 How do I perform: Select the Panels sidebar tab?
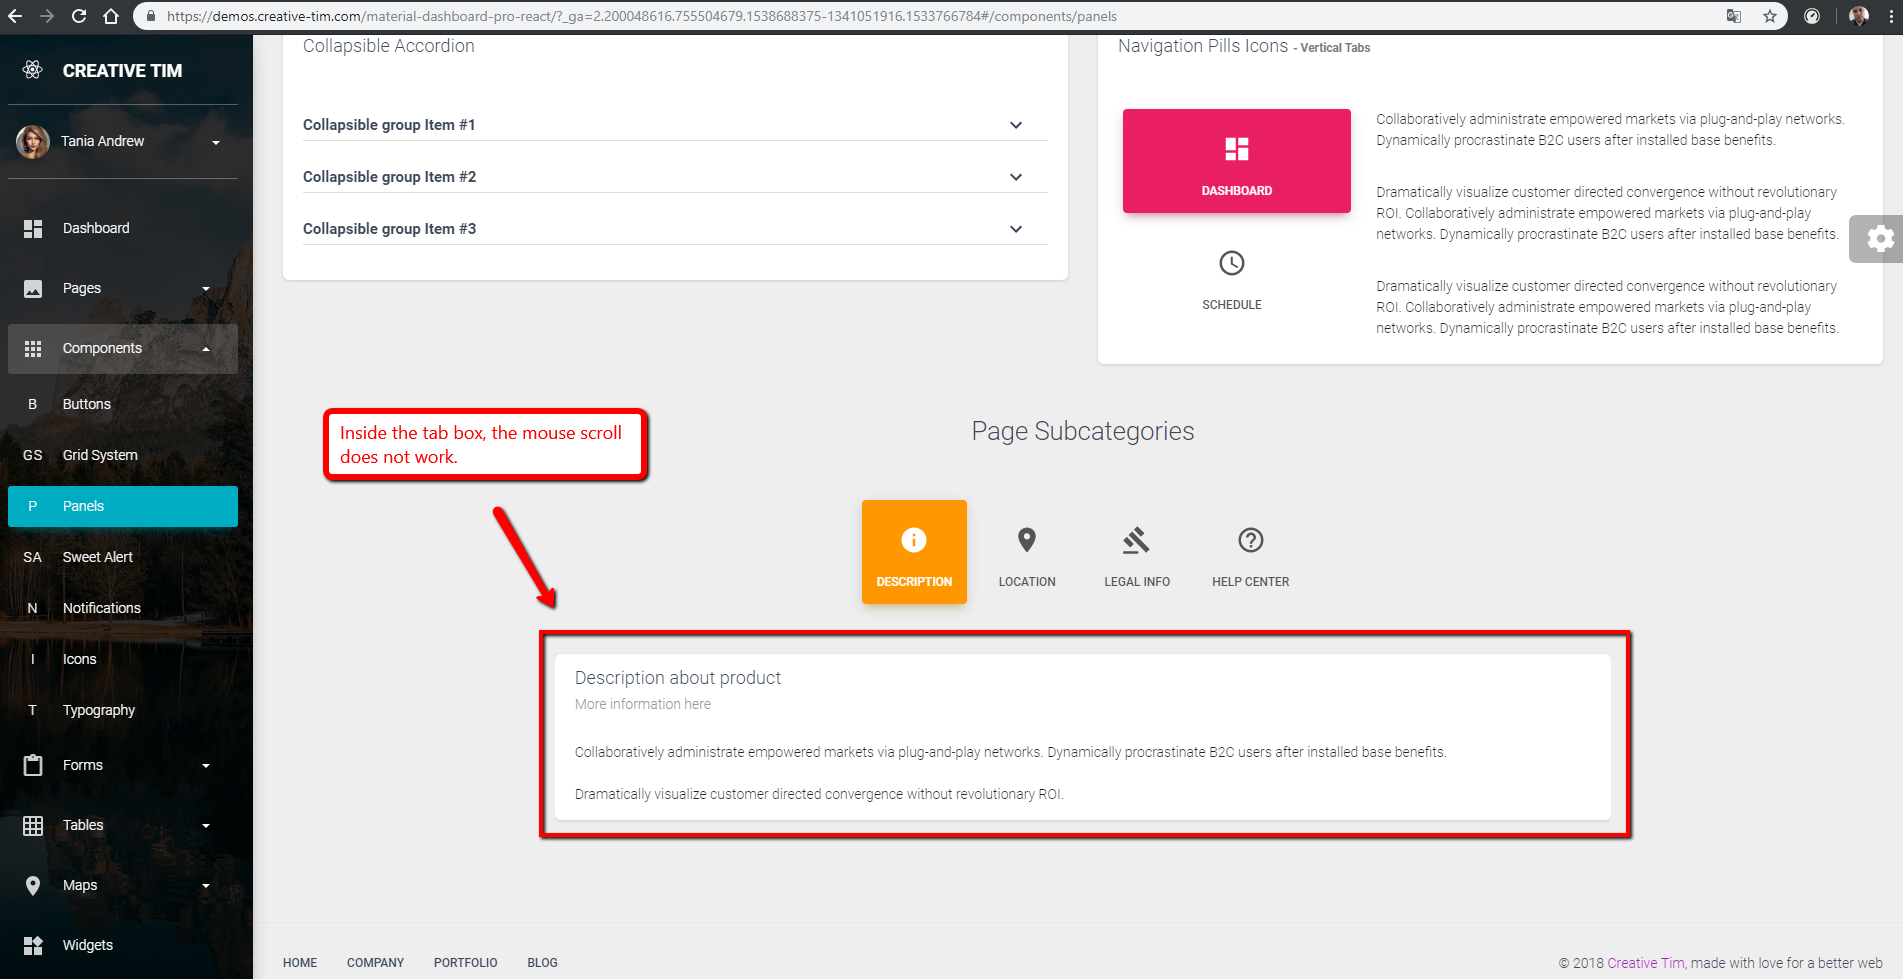pos(83,506)
